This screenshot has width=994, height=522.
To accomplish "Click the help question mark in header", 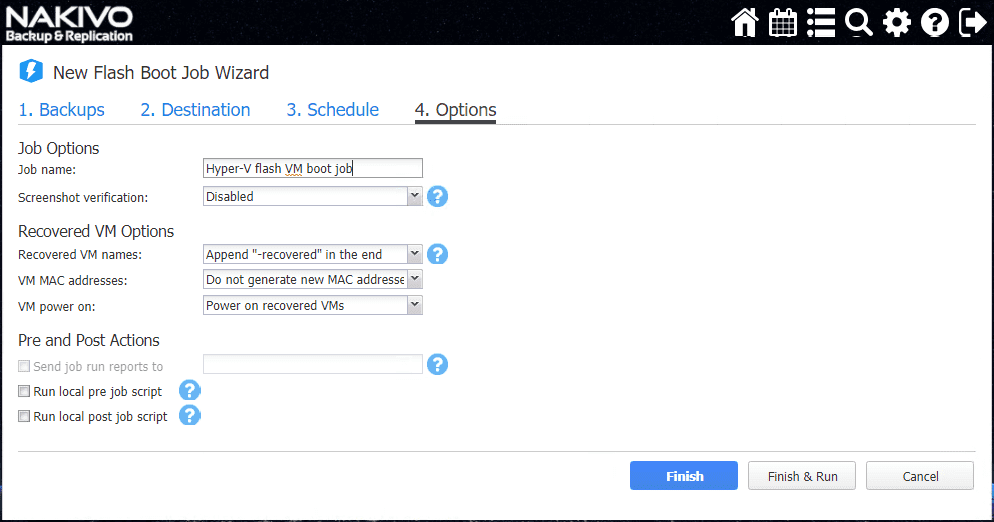I will (935, 22).
